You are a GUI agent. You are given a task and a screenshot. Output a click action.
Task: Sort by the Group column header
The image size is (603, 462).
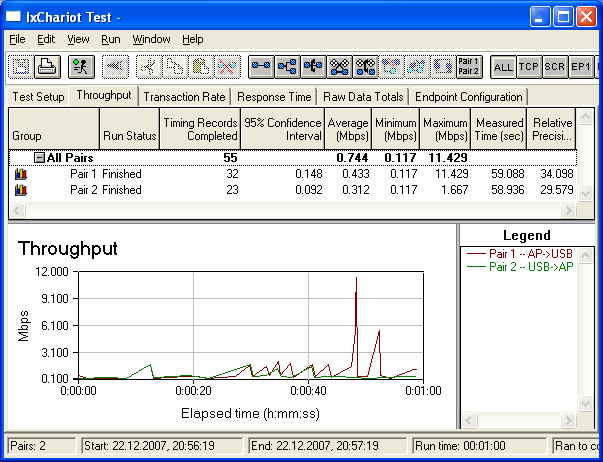point(54,129)
